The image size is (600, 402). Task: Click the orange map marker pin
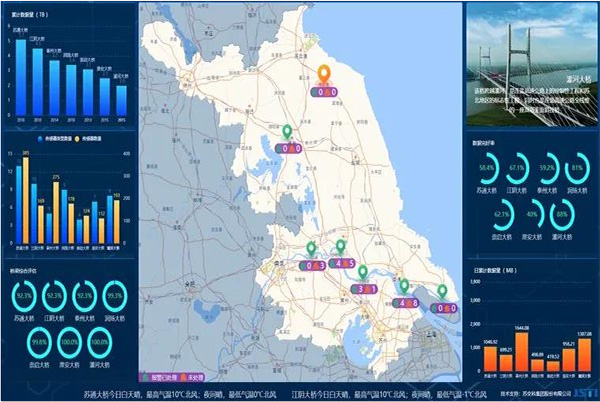323,74
